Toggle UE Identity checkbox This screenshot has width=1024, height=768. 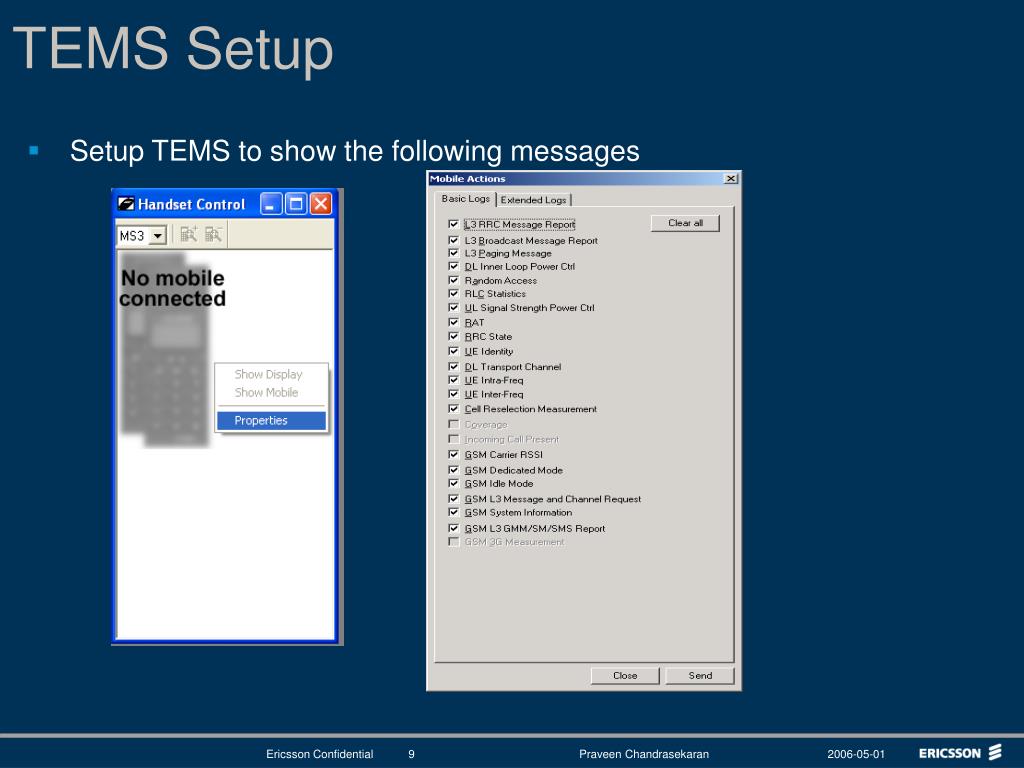(453, 351)
